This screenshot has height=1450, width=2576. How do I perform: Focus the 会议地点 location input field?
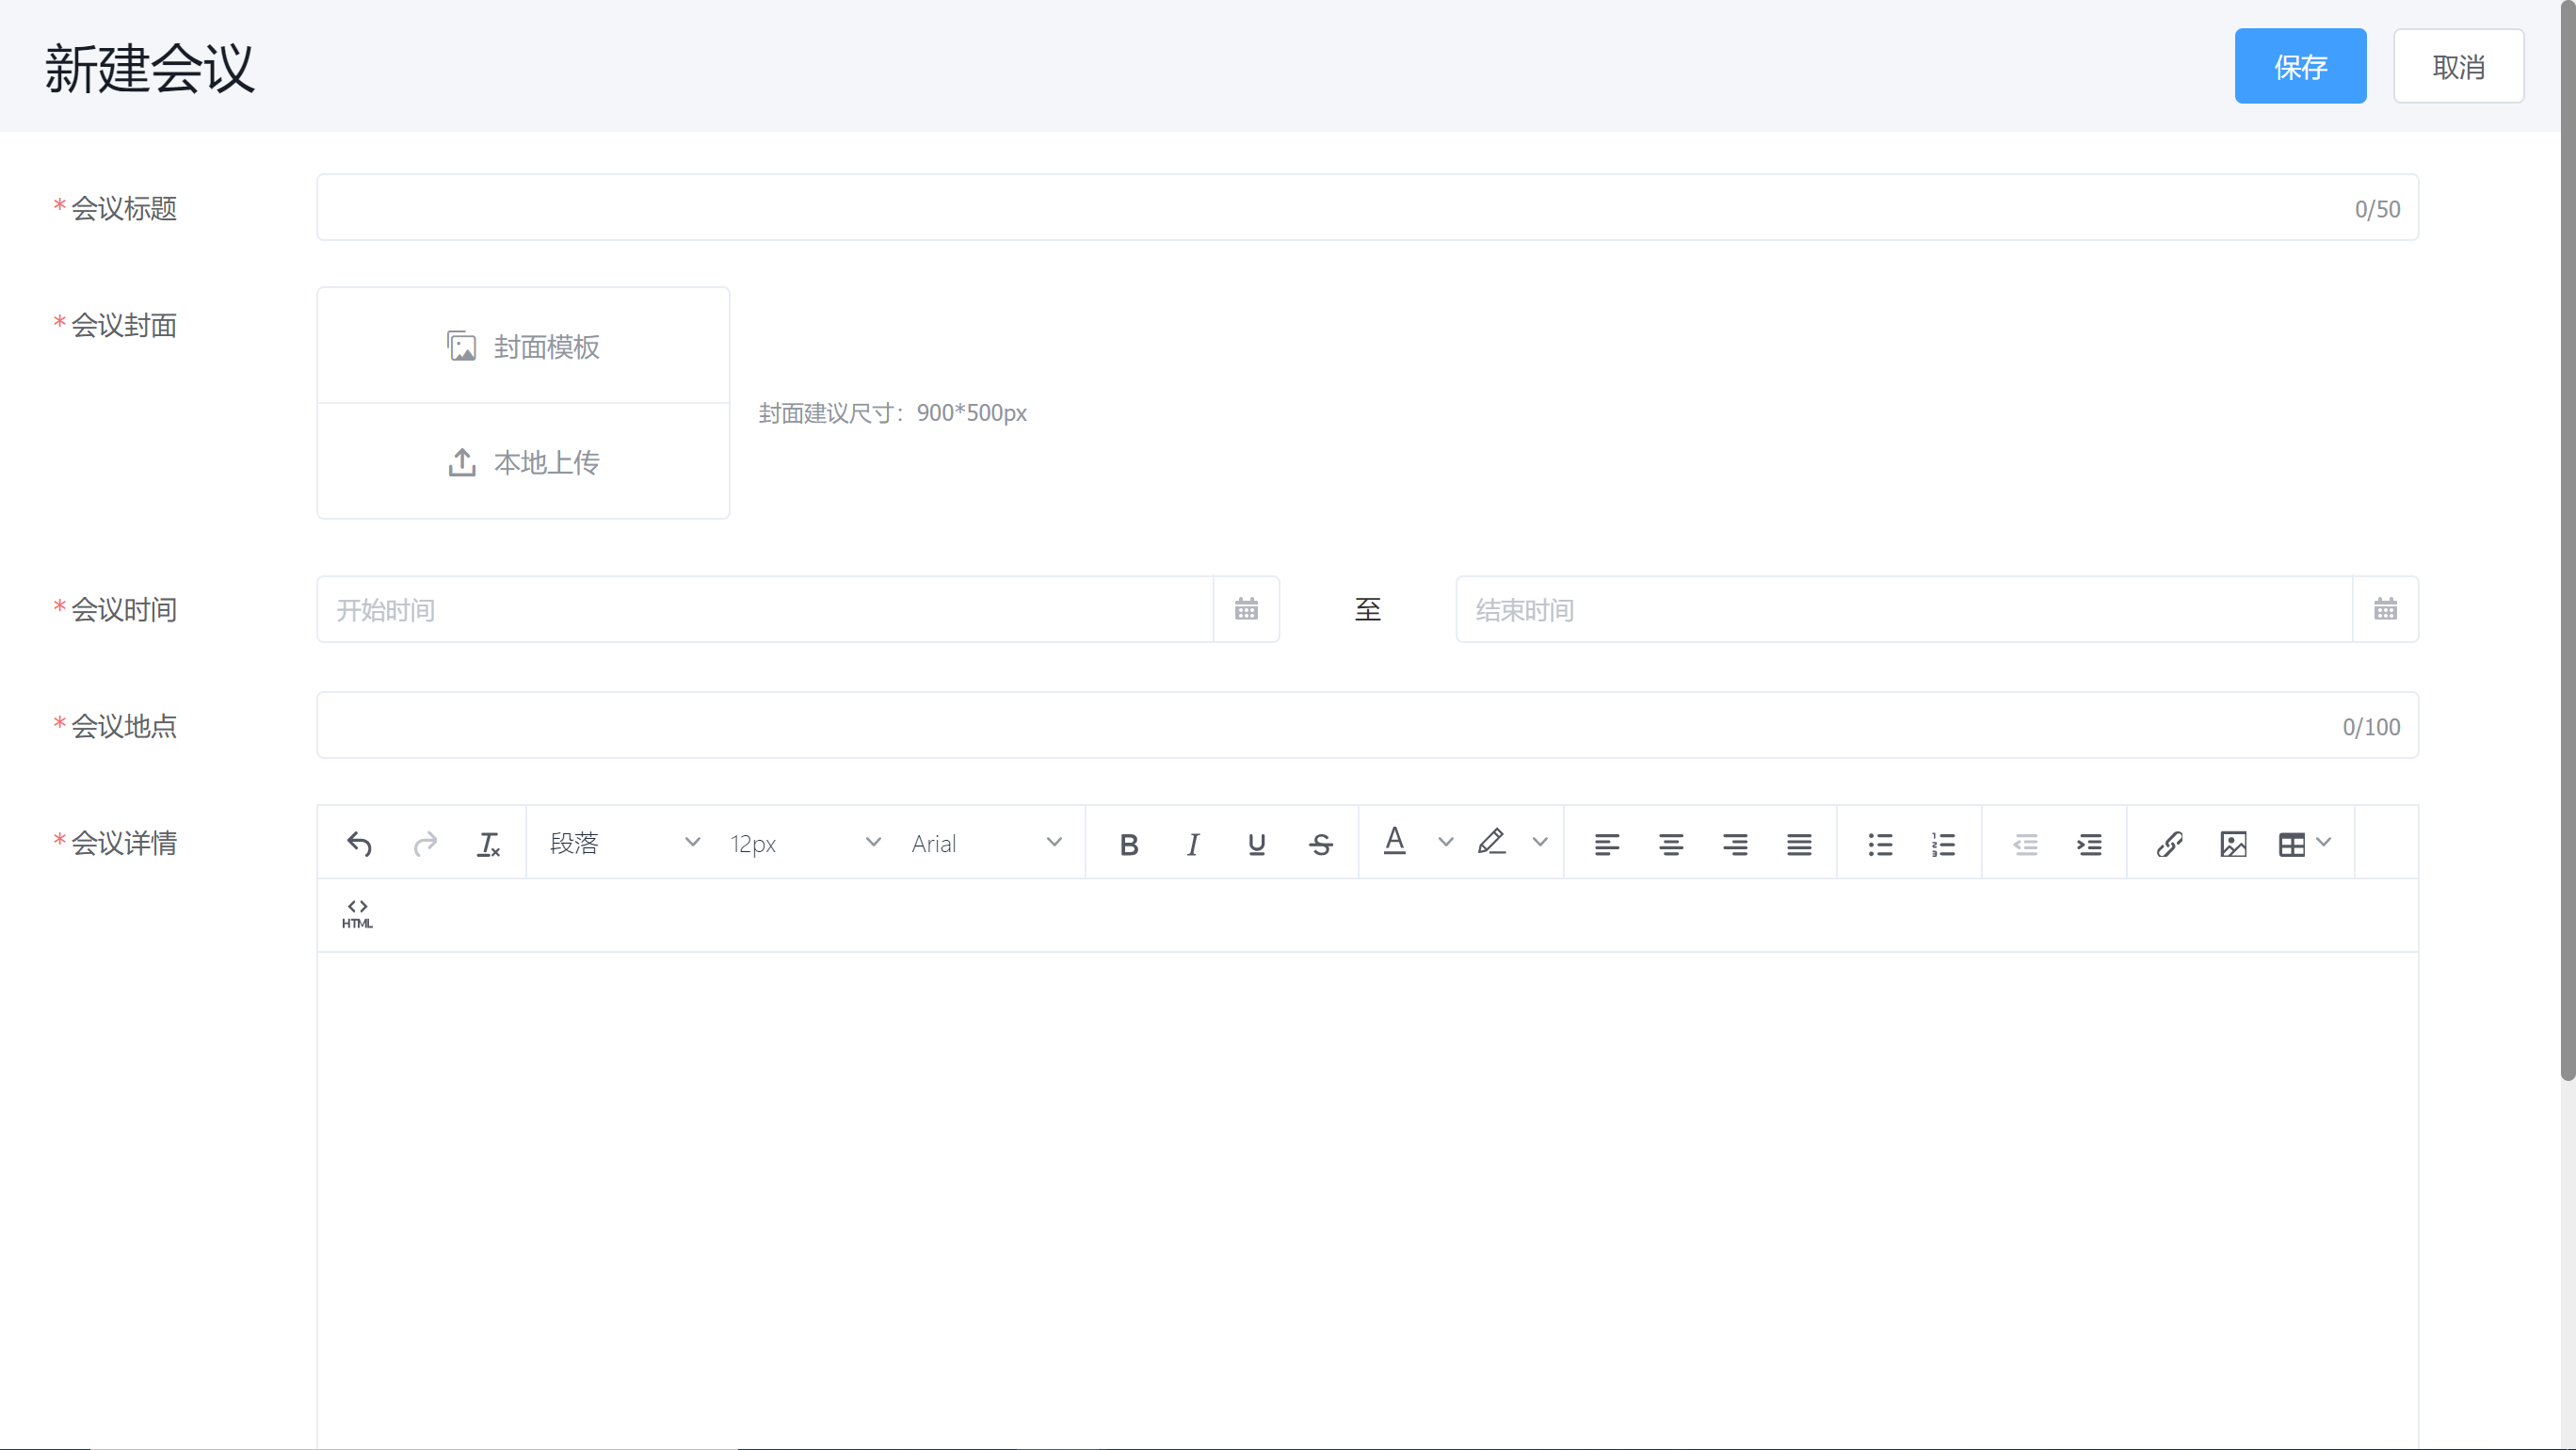[x=1367, y=725]
